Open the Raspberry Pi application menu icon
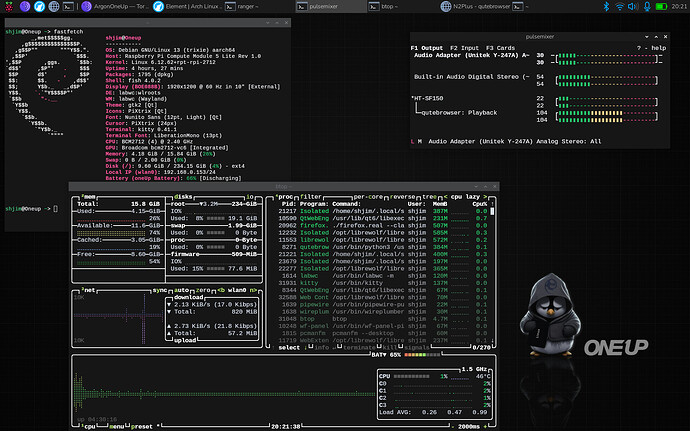This screenshot has width=690, height=431. pyautogui.click(x=8, y=7)
